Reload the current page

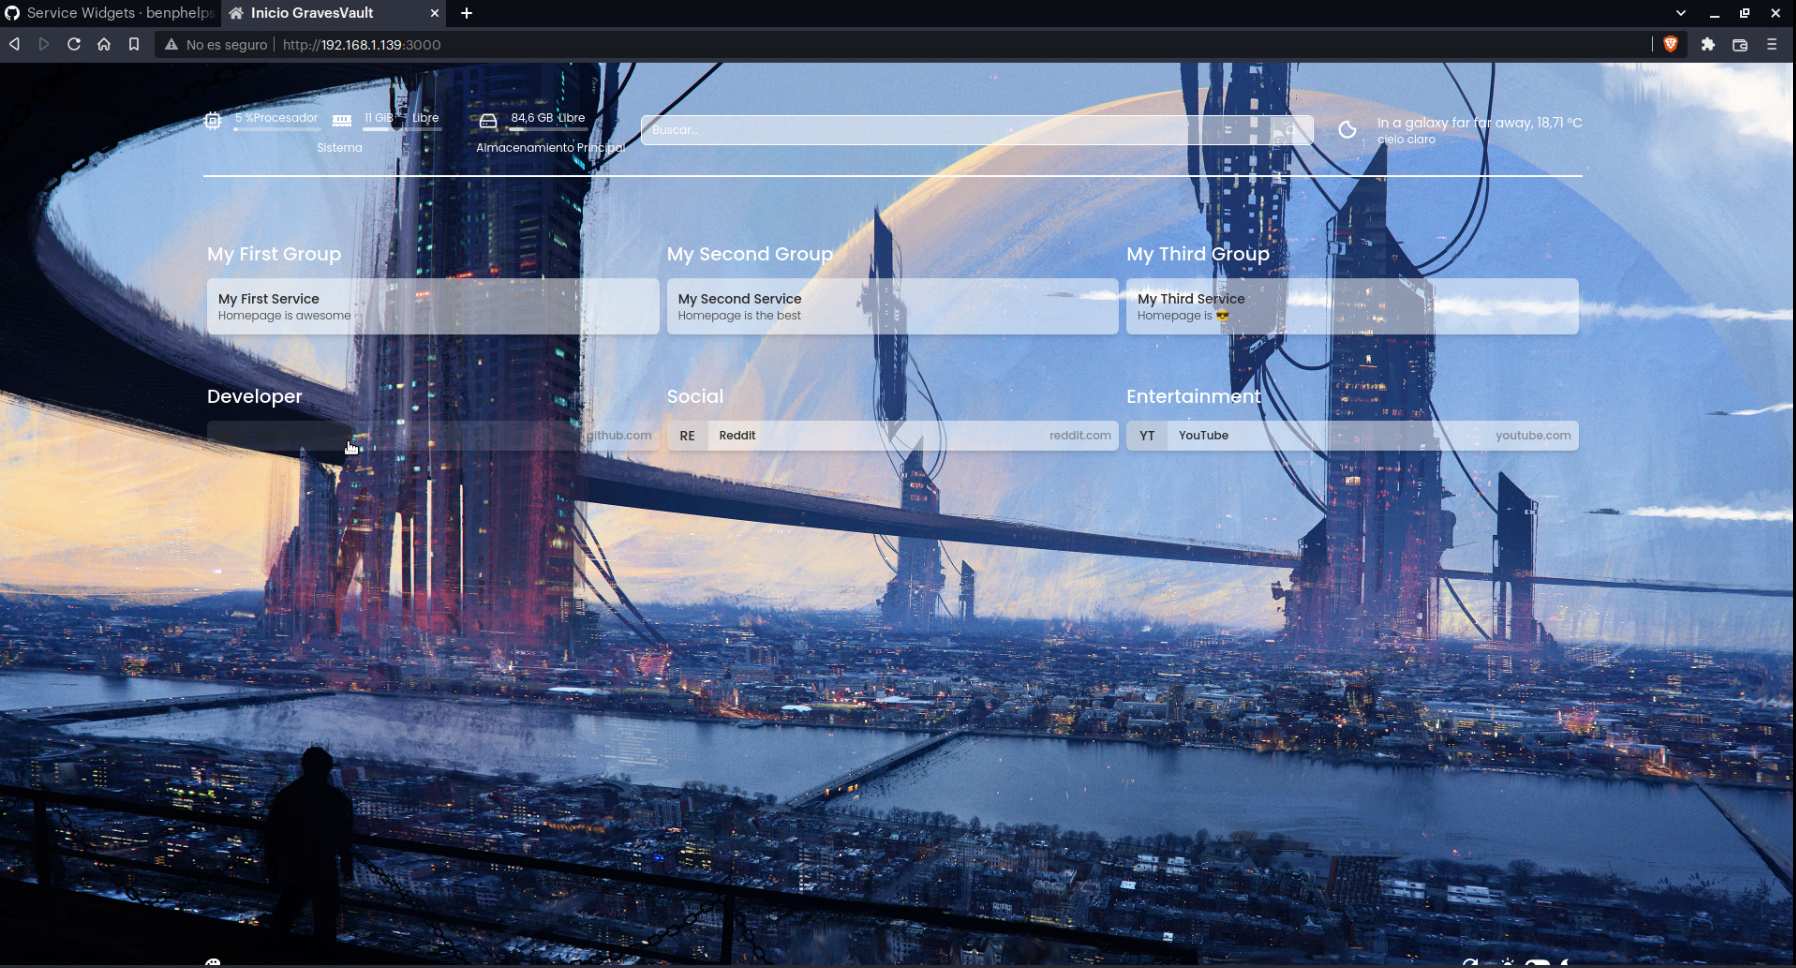click(x=74, y=44)
